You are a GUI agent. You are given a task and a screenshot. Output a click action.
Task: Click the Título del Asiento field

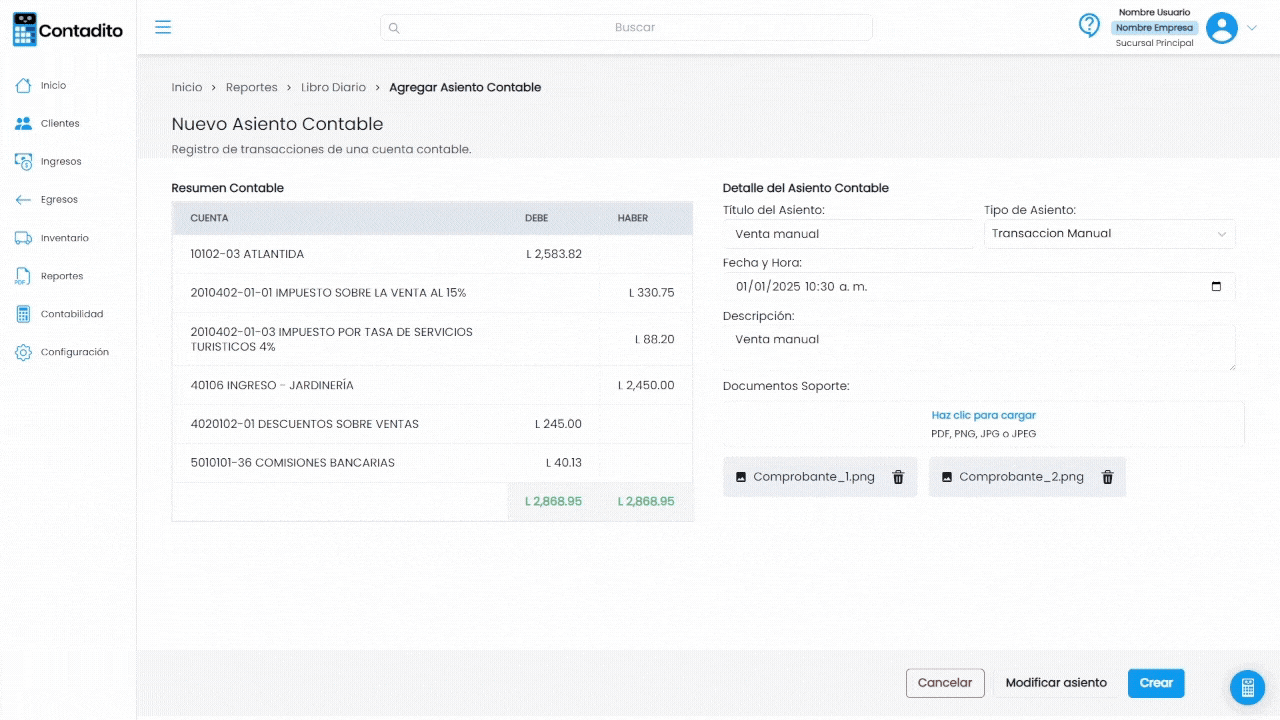pyautogui.click(x=849, y=234)
